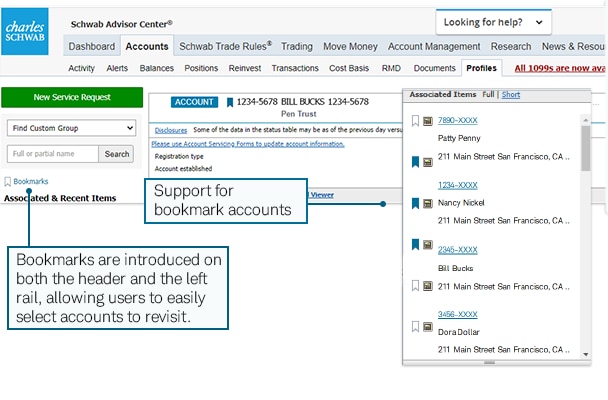This screenshot has height=400, width=608.
Task: Click the account icon beside Nancy Nickel
Action: coord(428,203)
